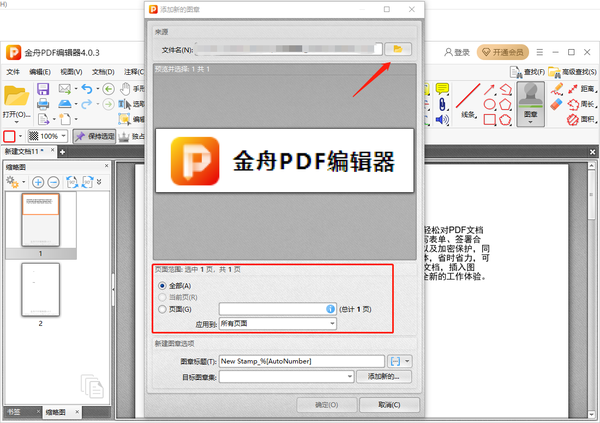Open the 编辑(E) menu
The height and width of the screenshot is (423, 600).
click(40, 72)
